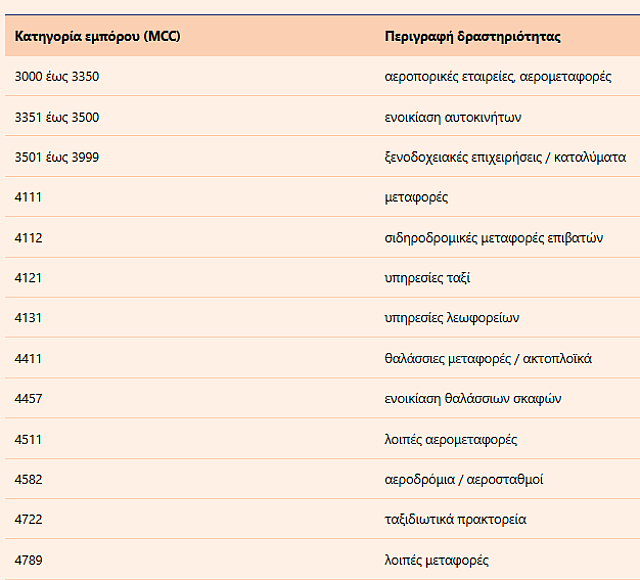Click 'αεροπορικές εταιρείες, αερομεταφορές' description
The width and height of the screenshot is (640, 580).
[498, 76]
